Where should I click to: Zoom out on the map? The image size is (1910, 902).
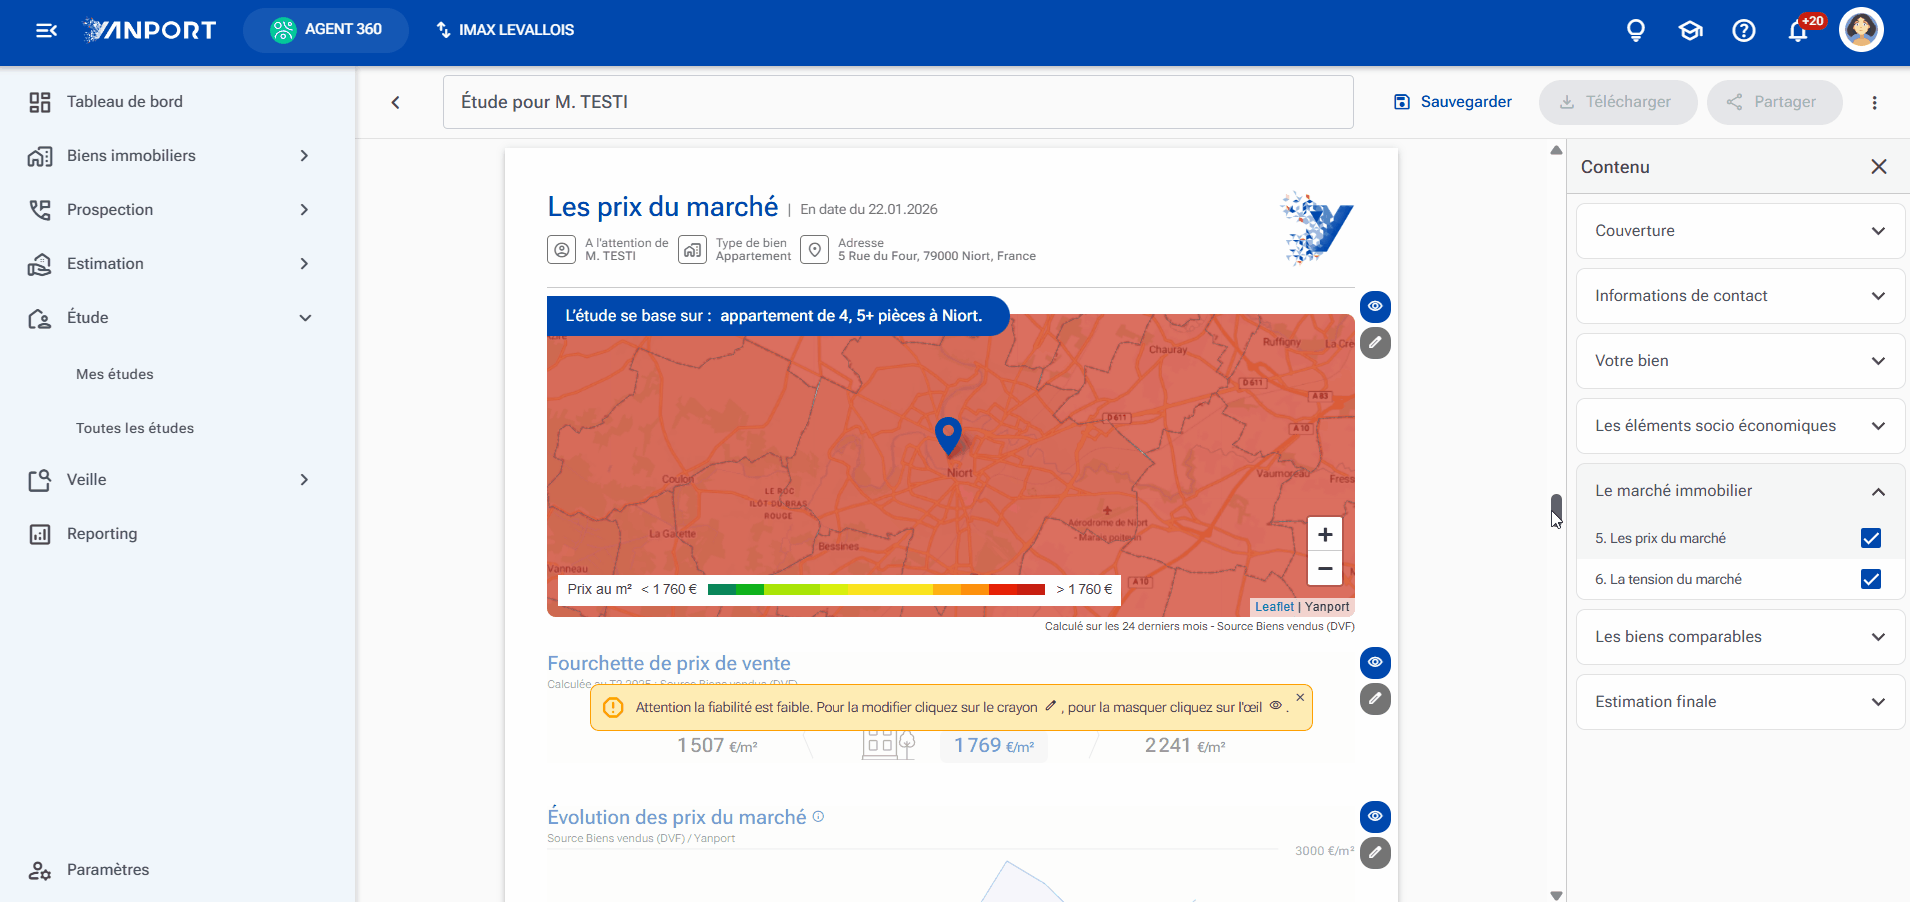coord(1325,568)
